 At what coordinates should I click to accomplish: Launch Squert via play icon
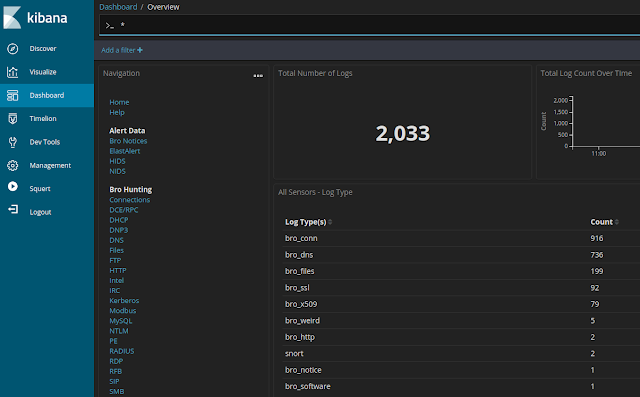[13, 186]
